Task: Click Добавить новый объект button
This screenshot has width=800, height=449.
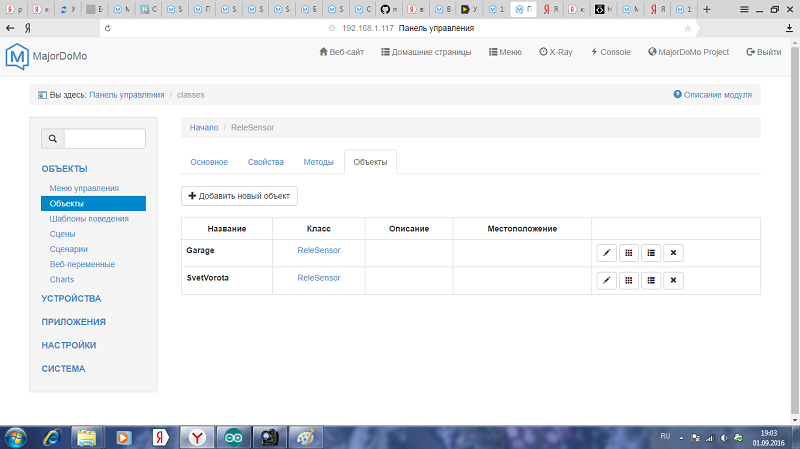Action: (239, 196)
